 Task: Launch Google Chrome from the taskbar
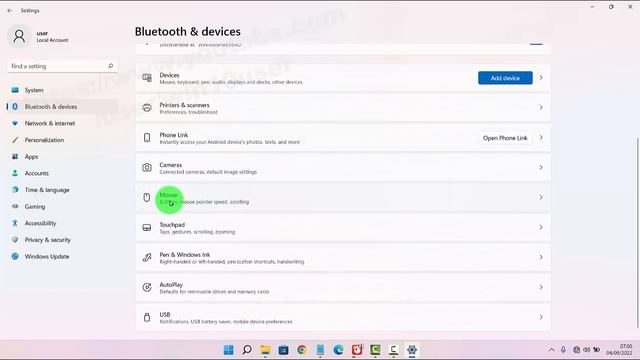pos(302,350)
